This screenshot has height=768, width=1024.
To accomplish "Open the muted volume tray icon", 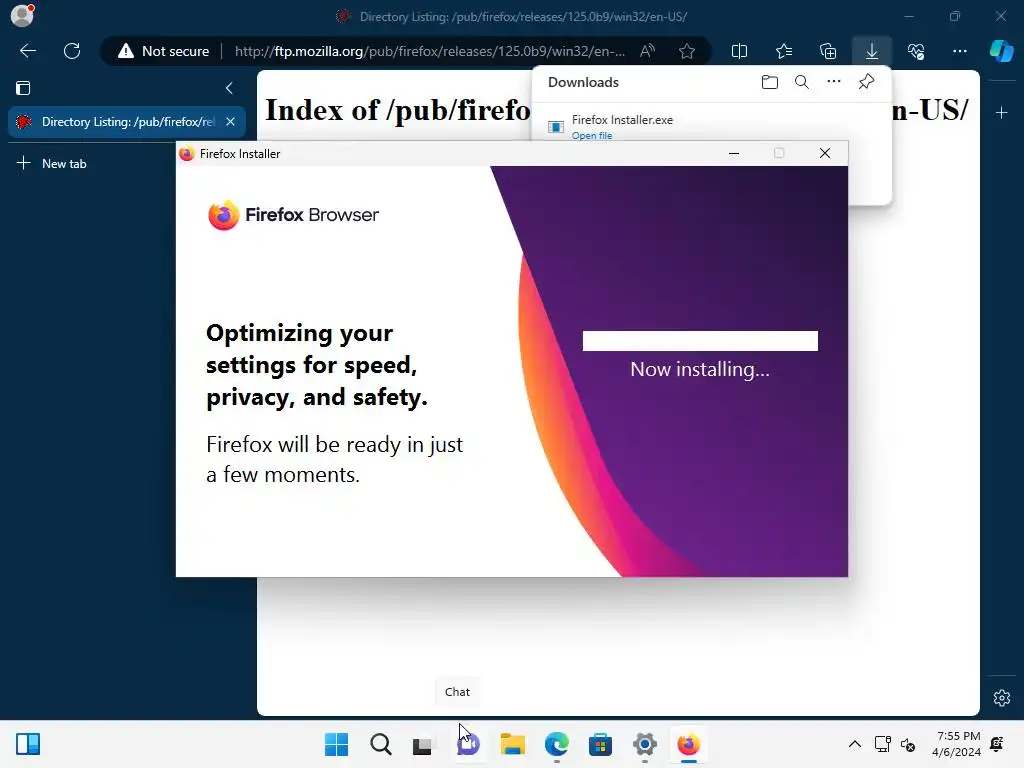I will click(907, 744).
